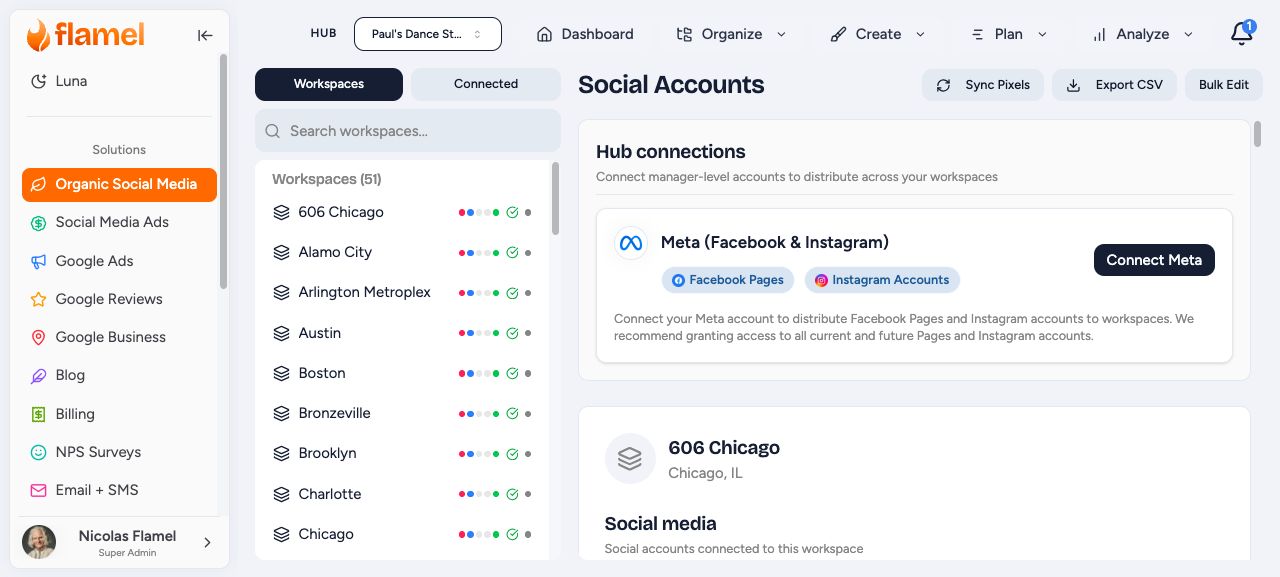Click the Facebook Pages tag
This screenshot has width=1280, height=577.
coord(728,280)
